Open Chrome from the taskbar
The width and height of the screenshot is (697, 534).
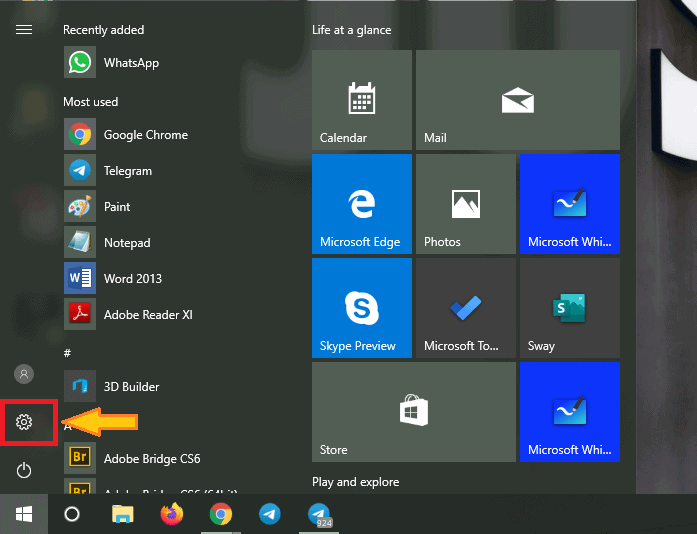[x=221, y=514]
